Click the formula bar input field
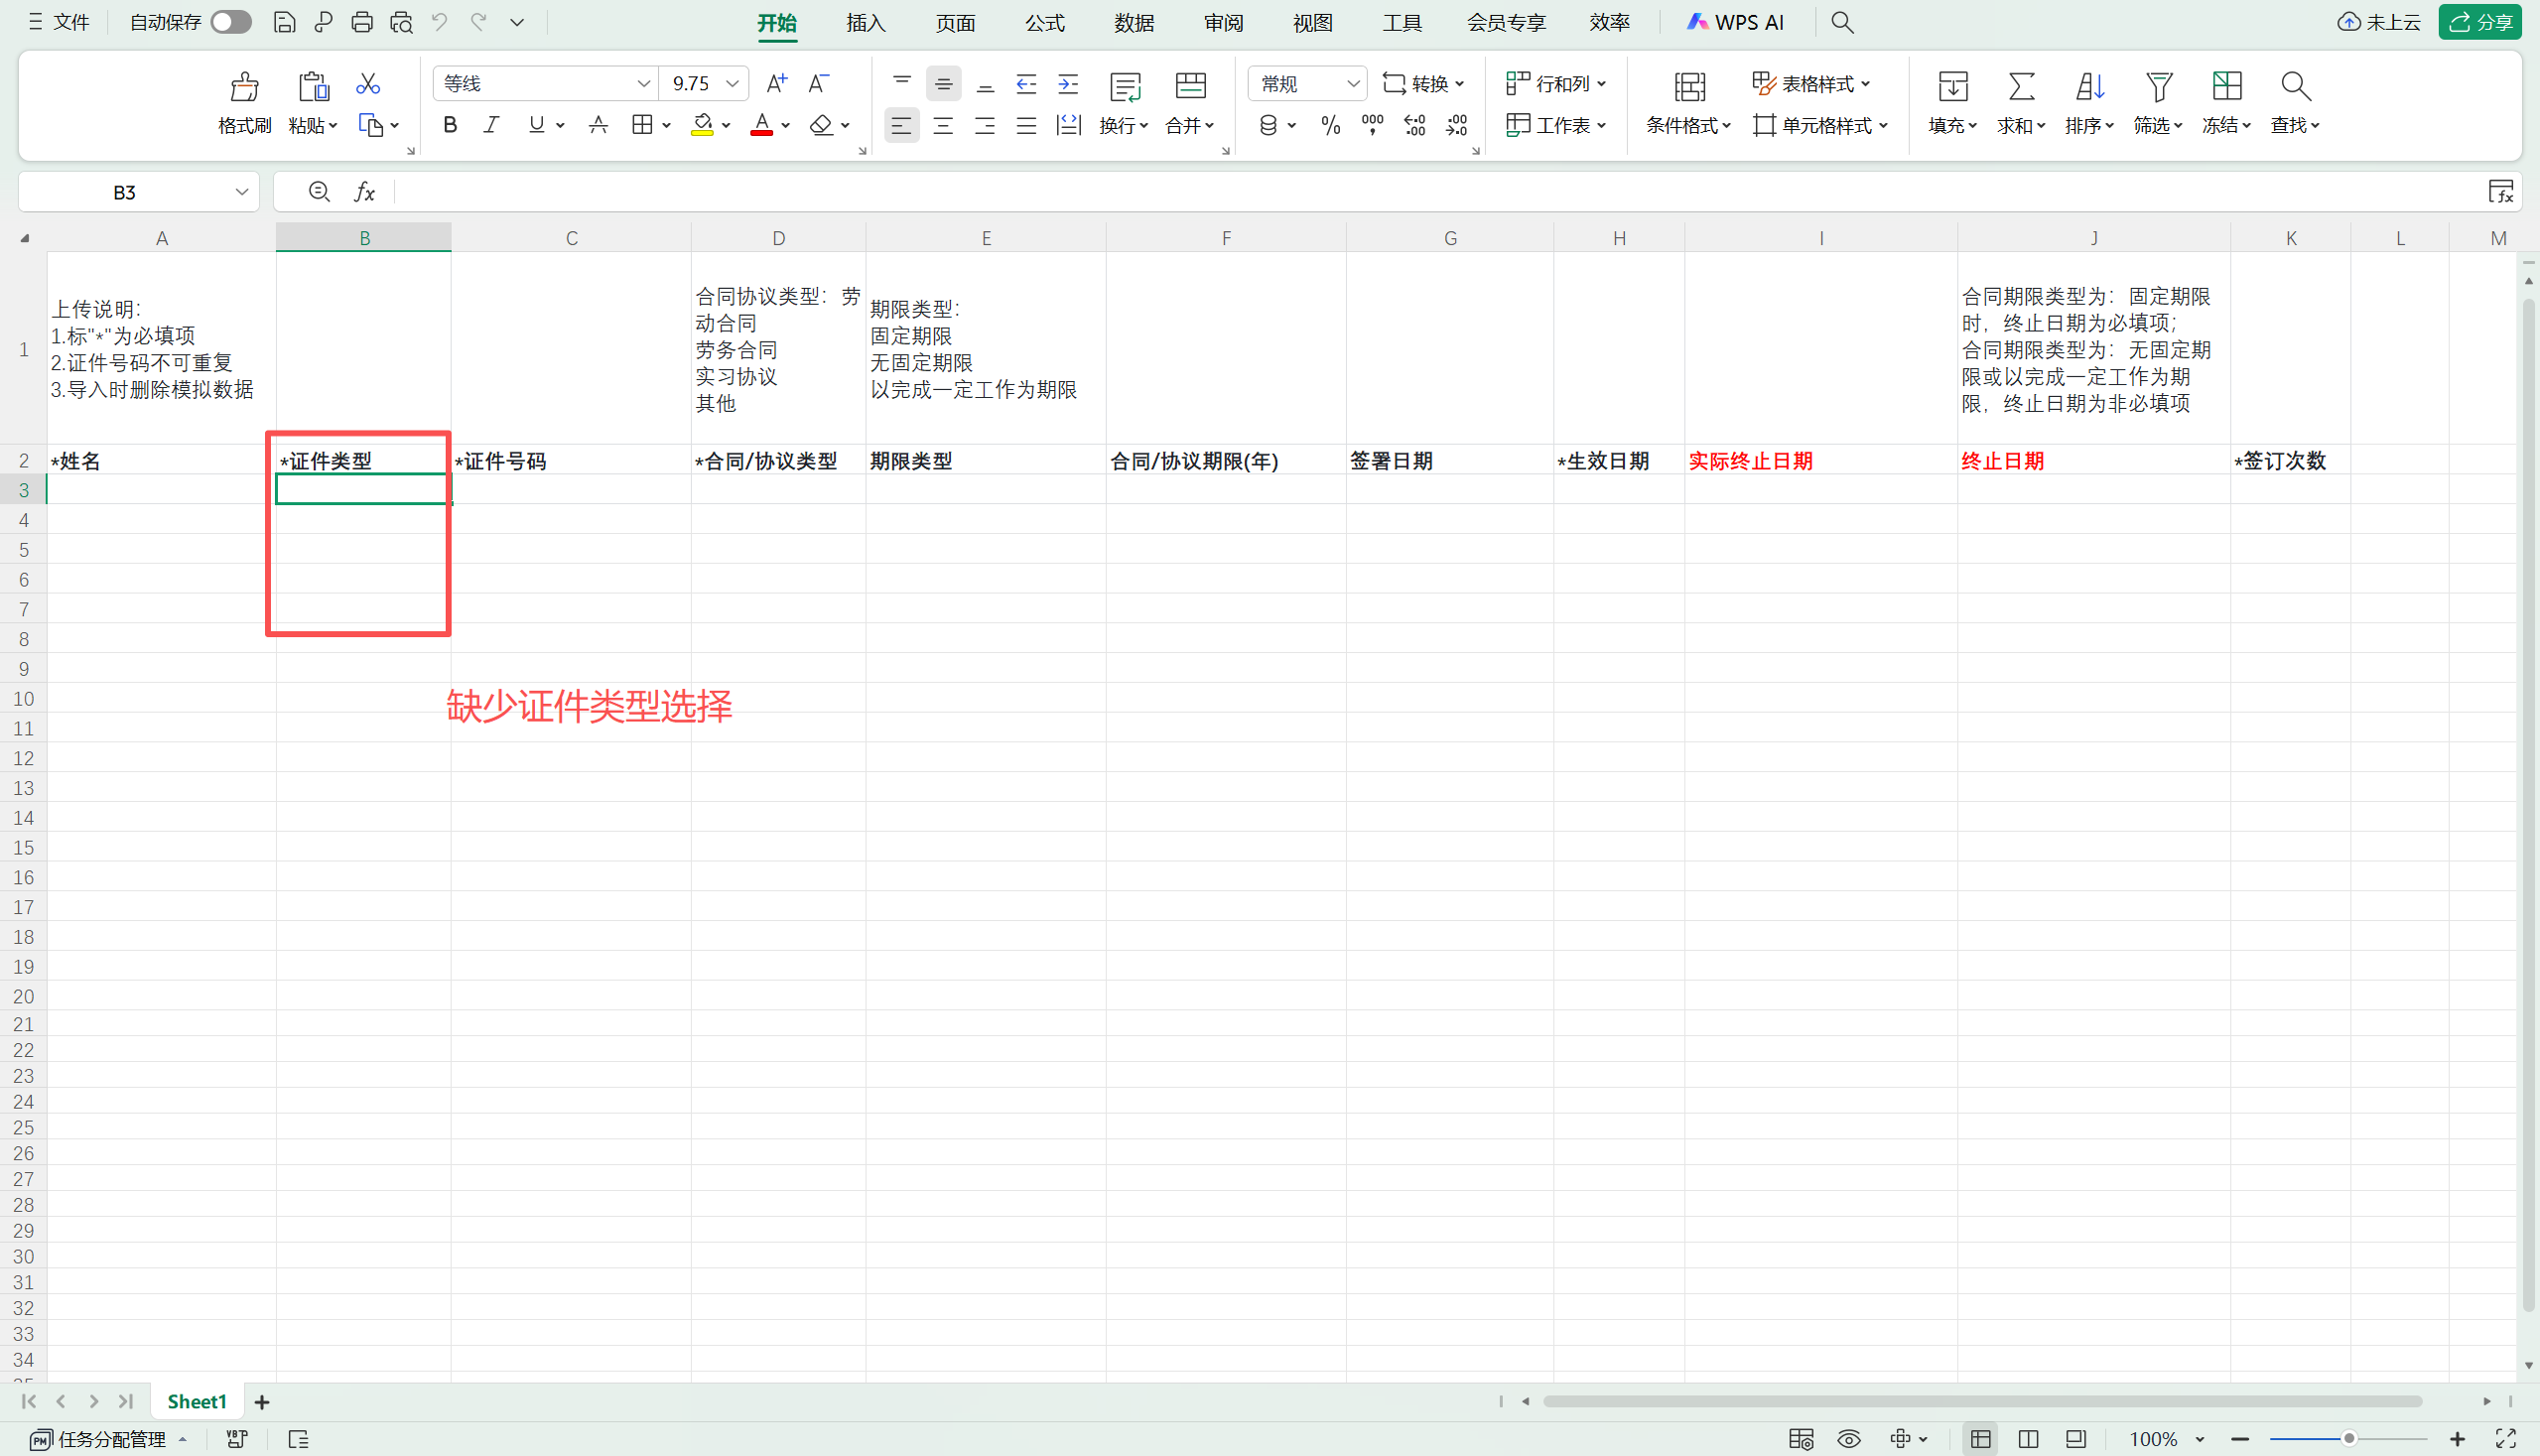 [x=1400, y=192]
